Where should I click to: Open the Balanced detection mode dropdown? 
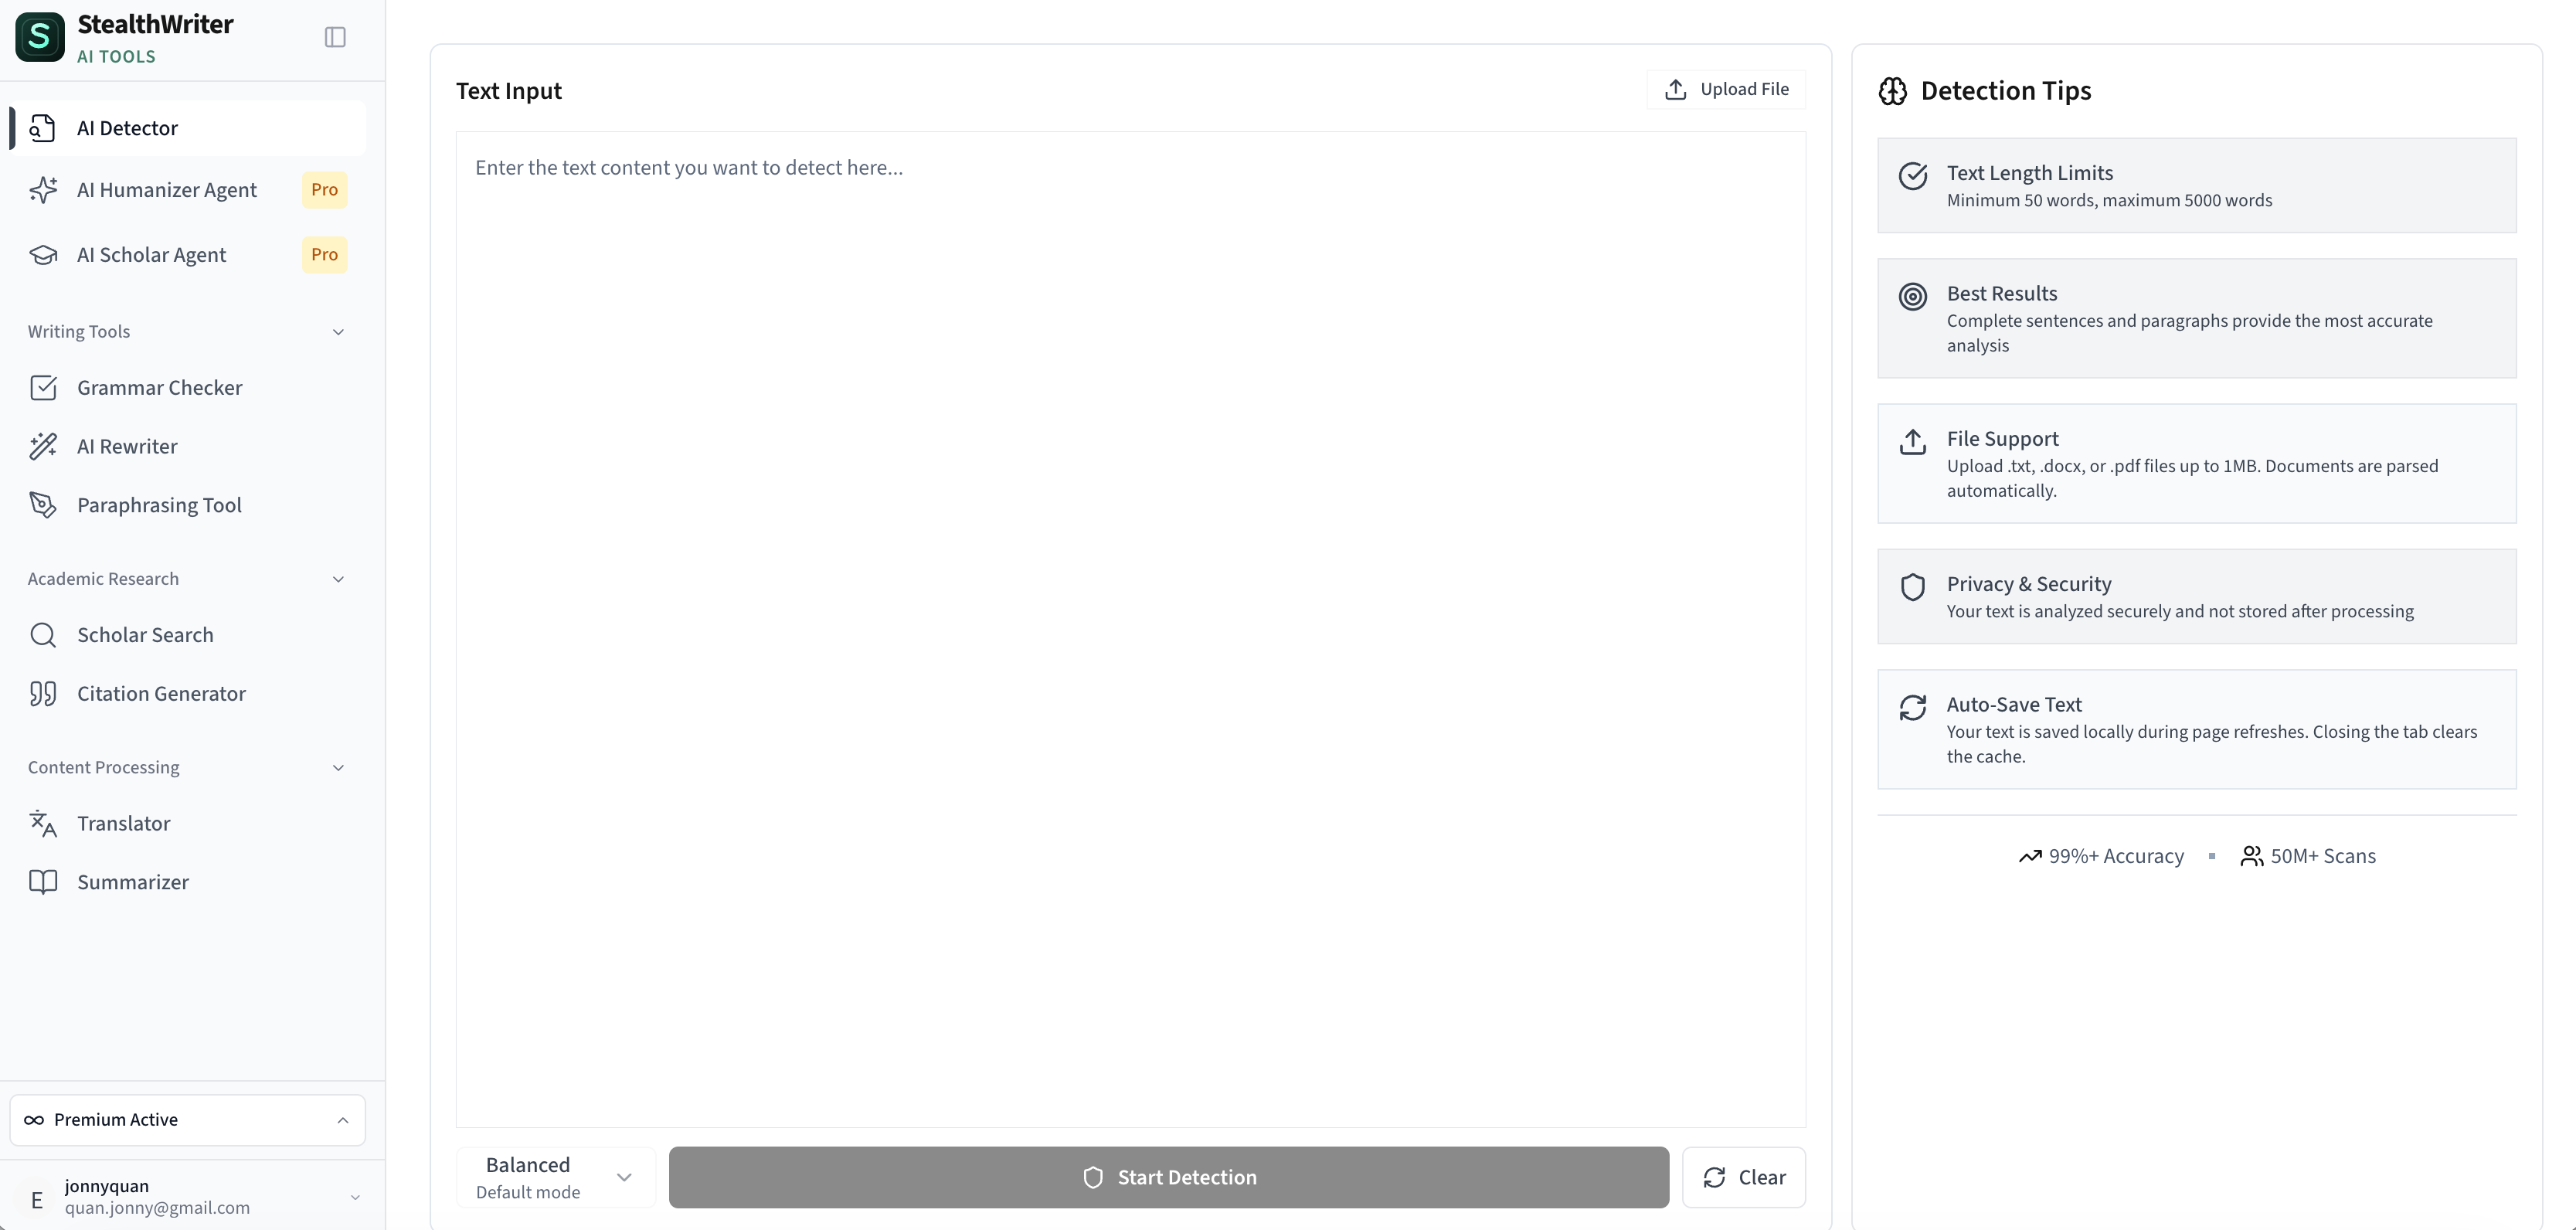click(556, 1177)
